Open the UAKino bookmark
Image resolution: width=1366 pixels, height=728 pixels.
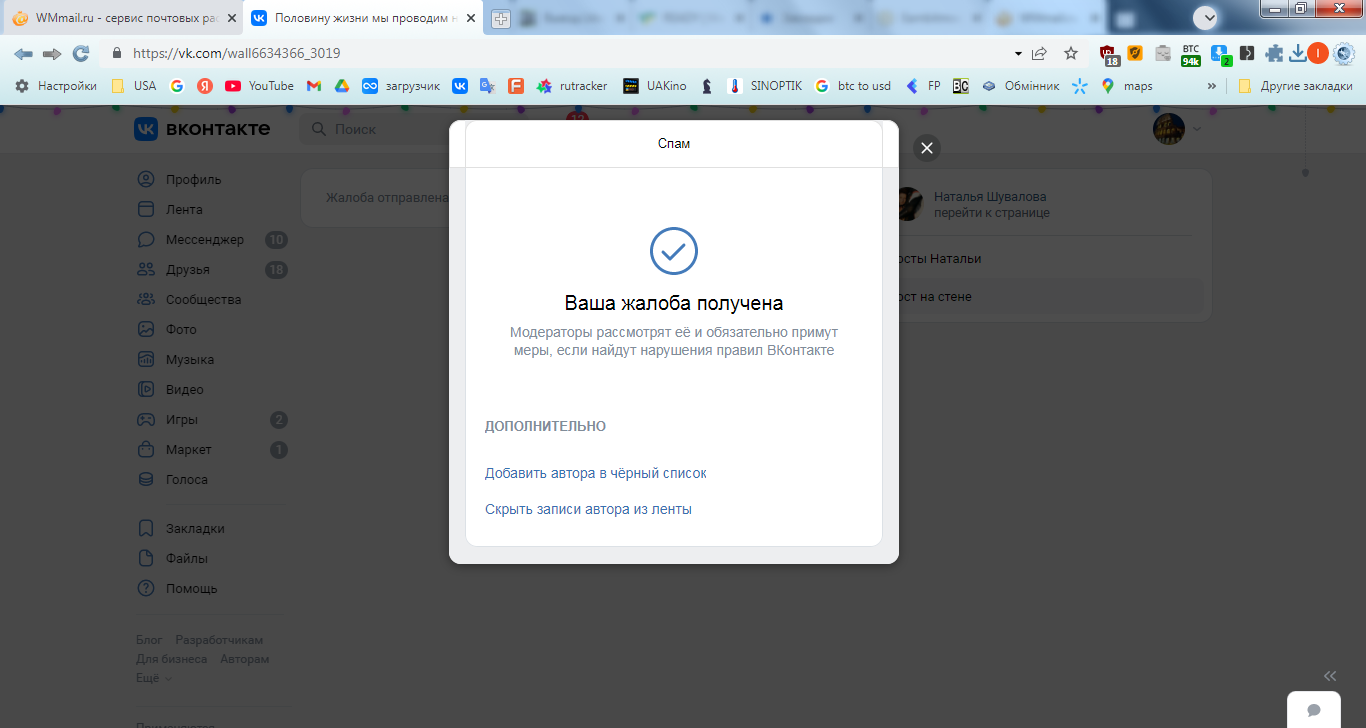tap(655, 86)
